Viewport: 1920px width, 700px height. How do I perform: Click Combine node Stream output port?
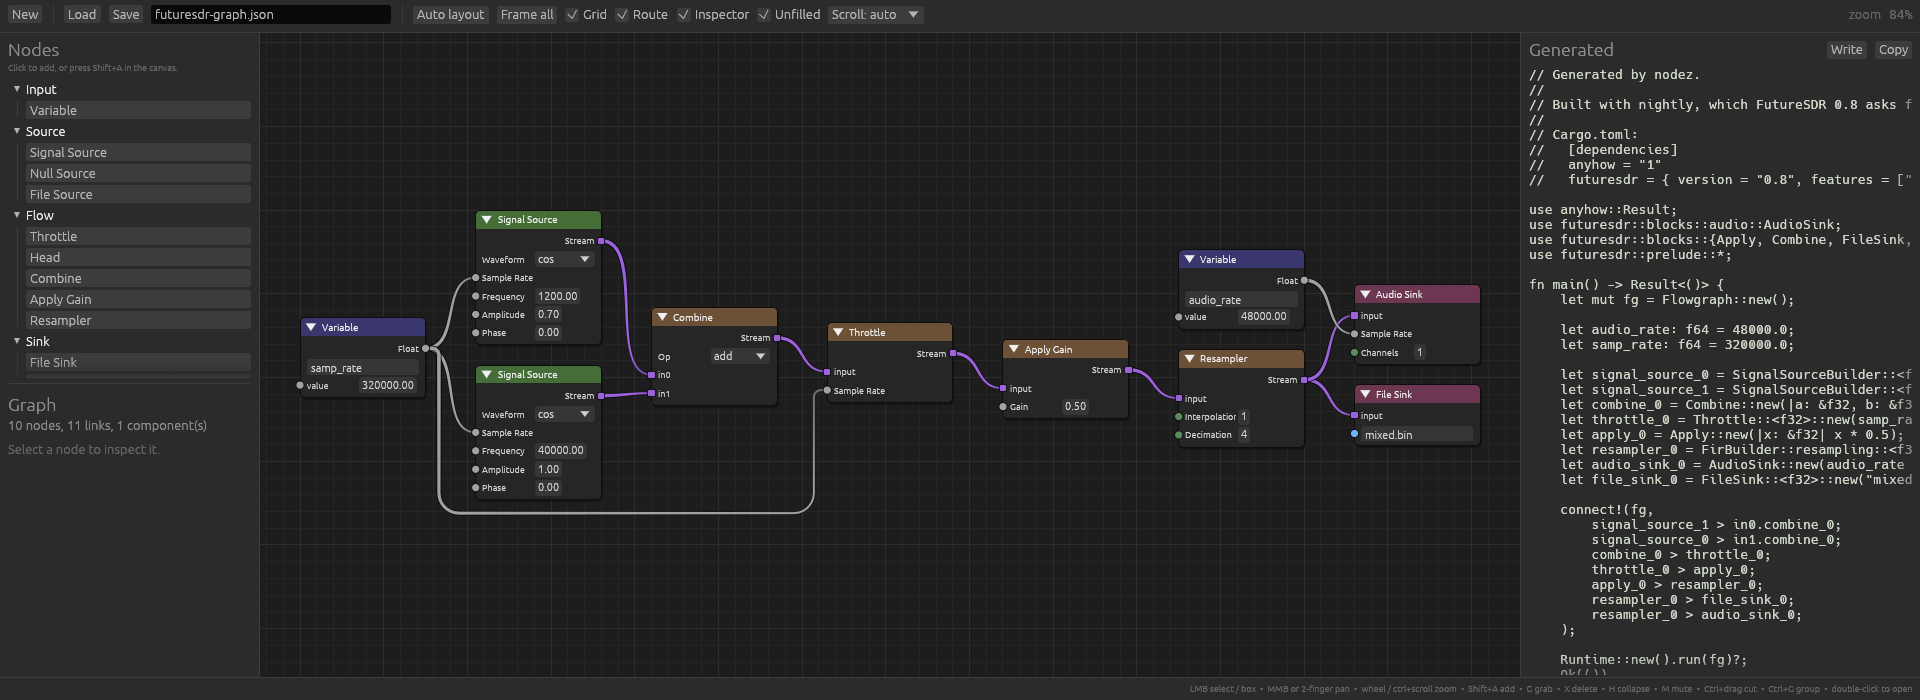click(777, 338)
